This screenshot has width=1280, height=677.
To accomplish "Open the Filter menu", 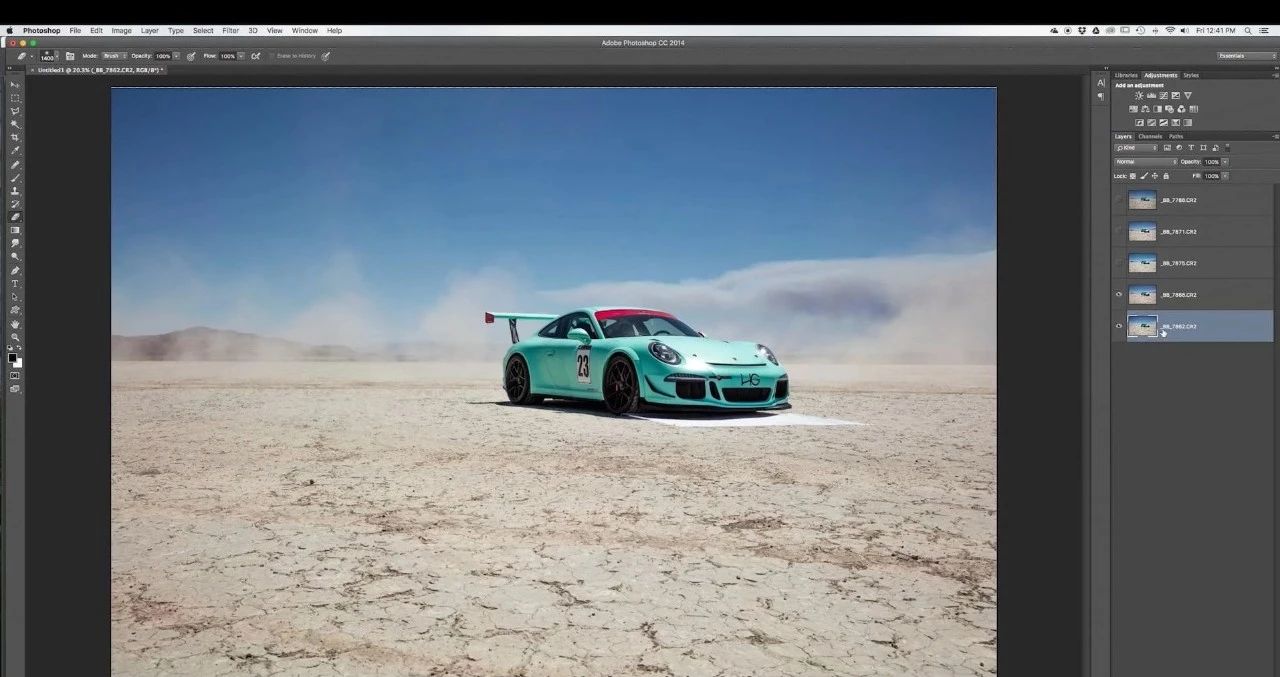I will point(230,31).
